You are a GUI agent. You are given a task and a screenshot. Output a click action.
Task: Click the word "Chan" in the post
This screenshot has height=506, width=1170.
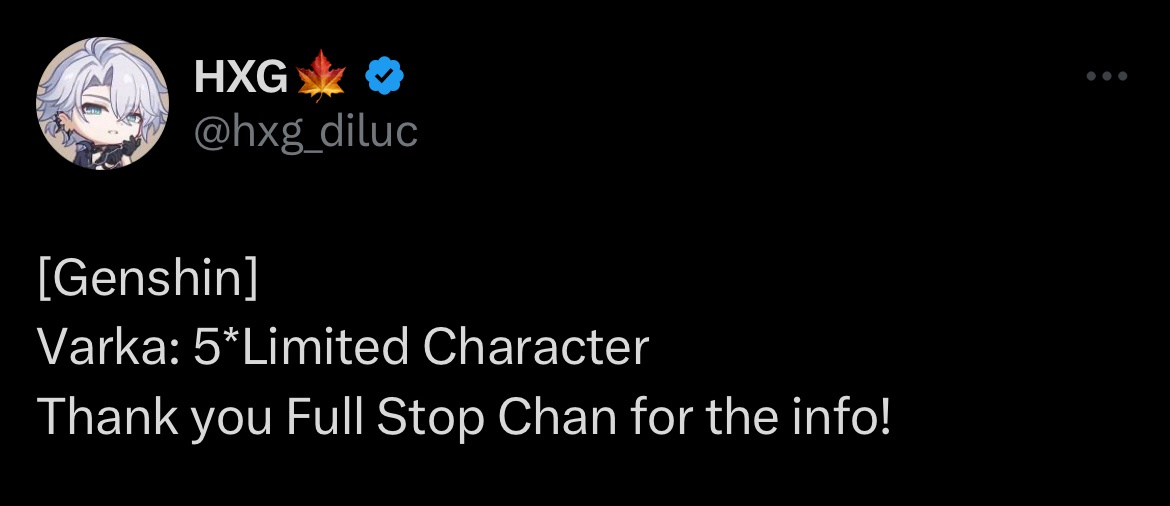pyautogui.click(x=557, y=417)
